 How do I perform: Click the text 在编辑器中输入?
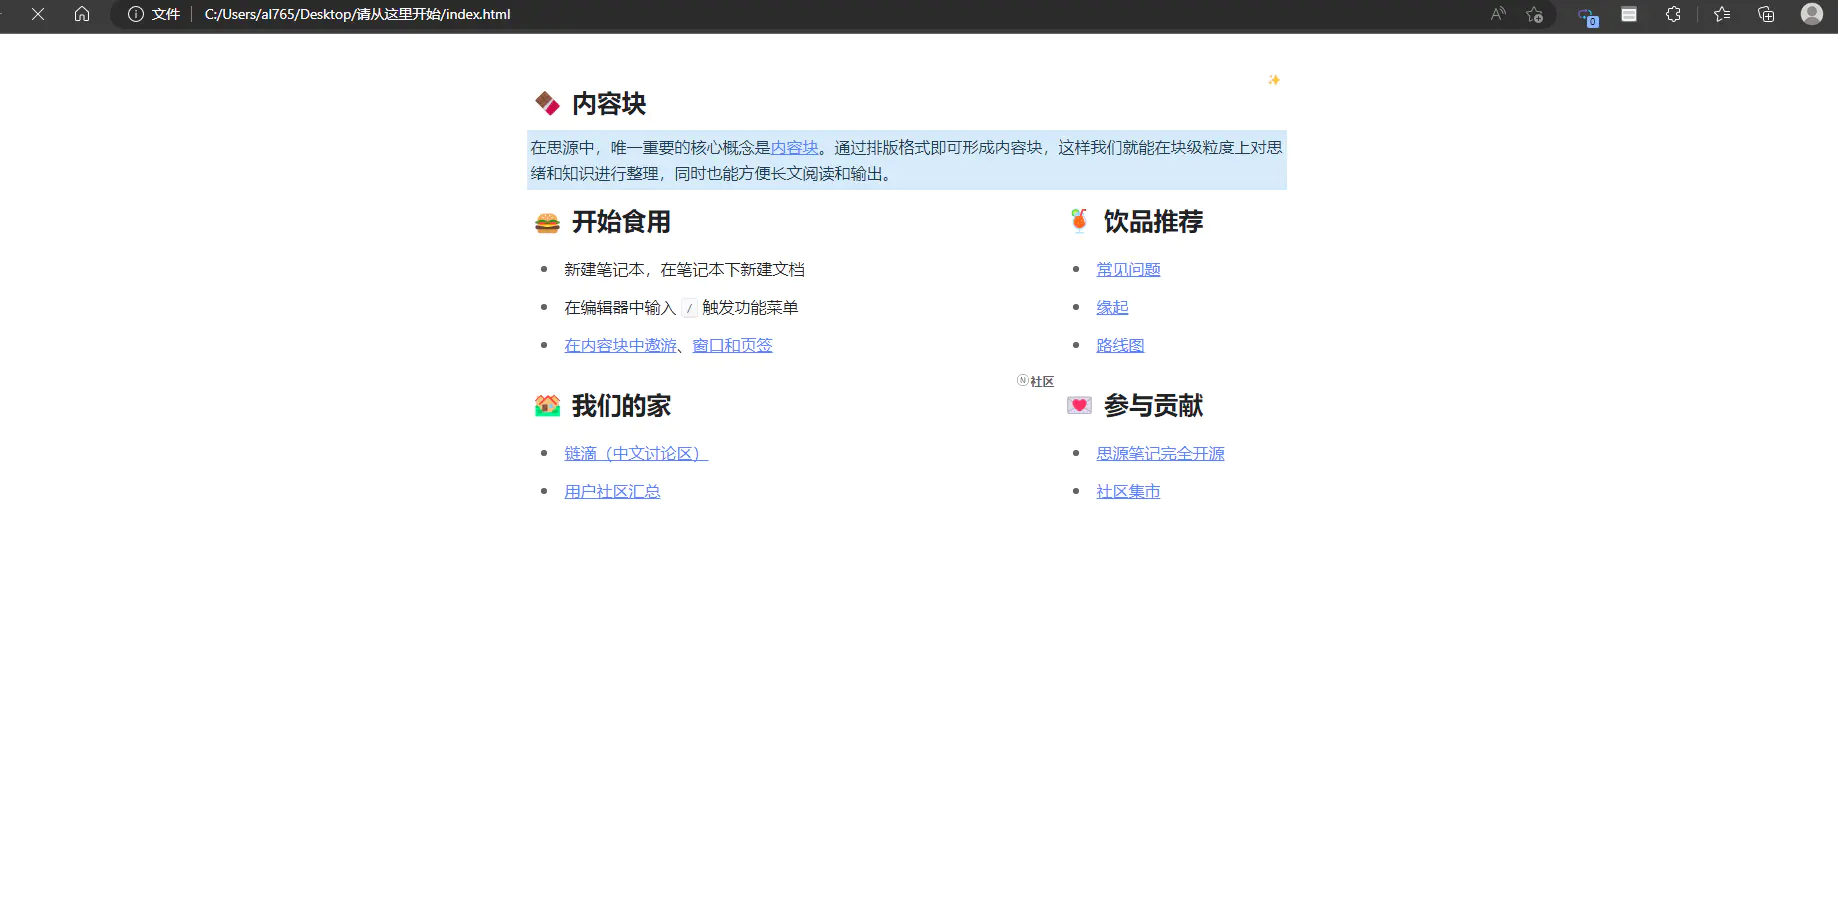[620, 308]
